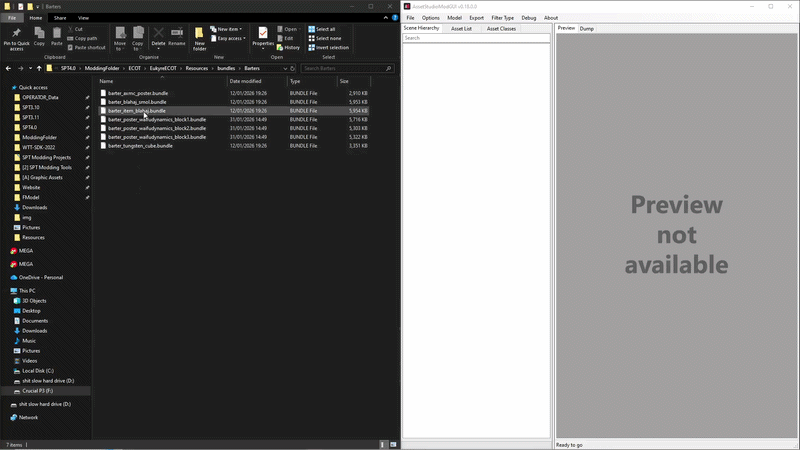Switch to the Dump tab

587,29
